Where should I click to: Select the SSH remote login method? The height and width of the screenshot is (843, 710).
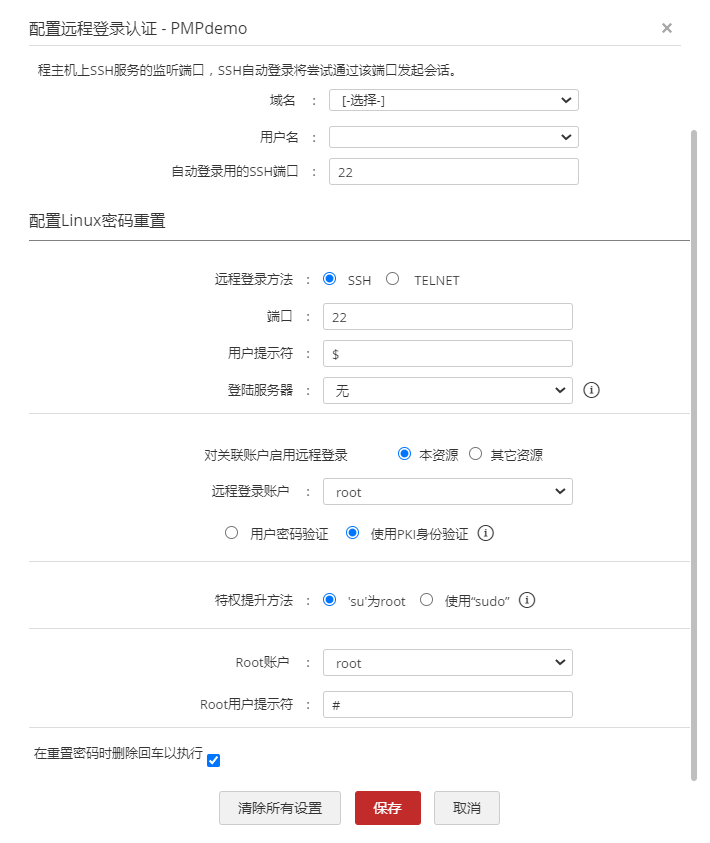[329, 279]
